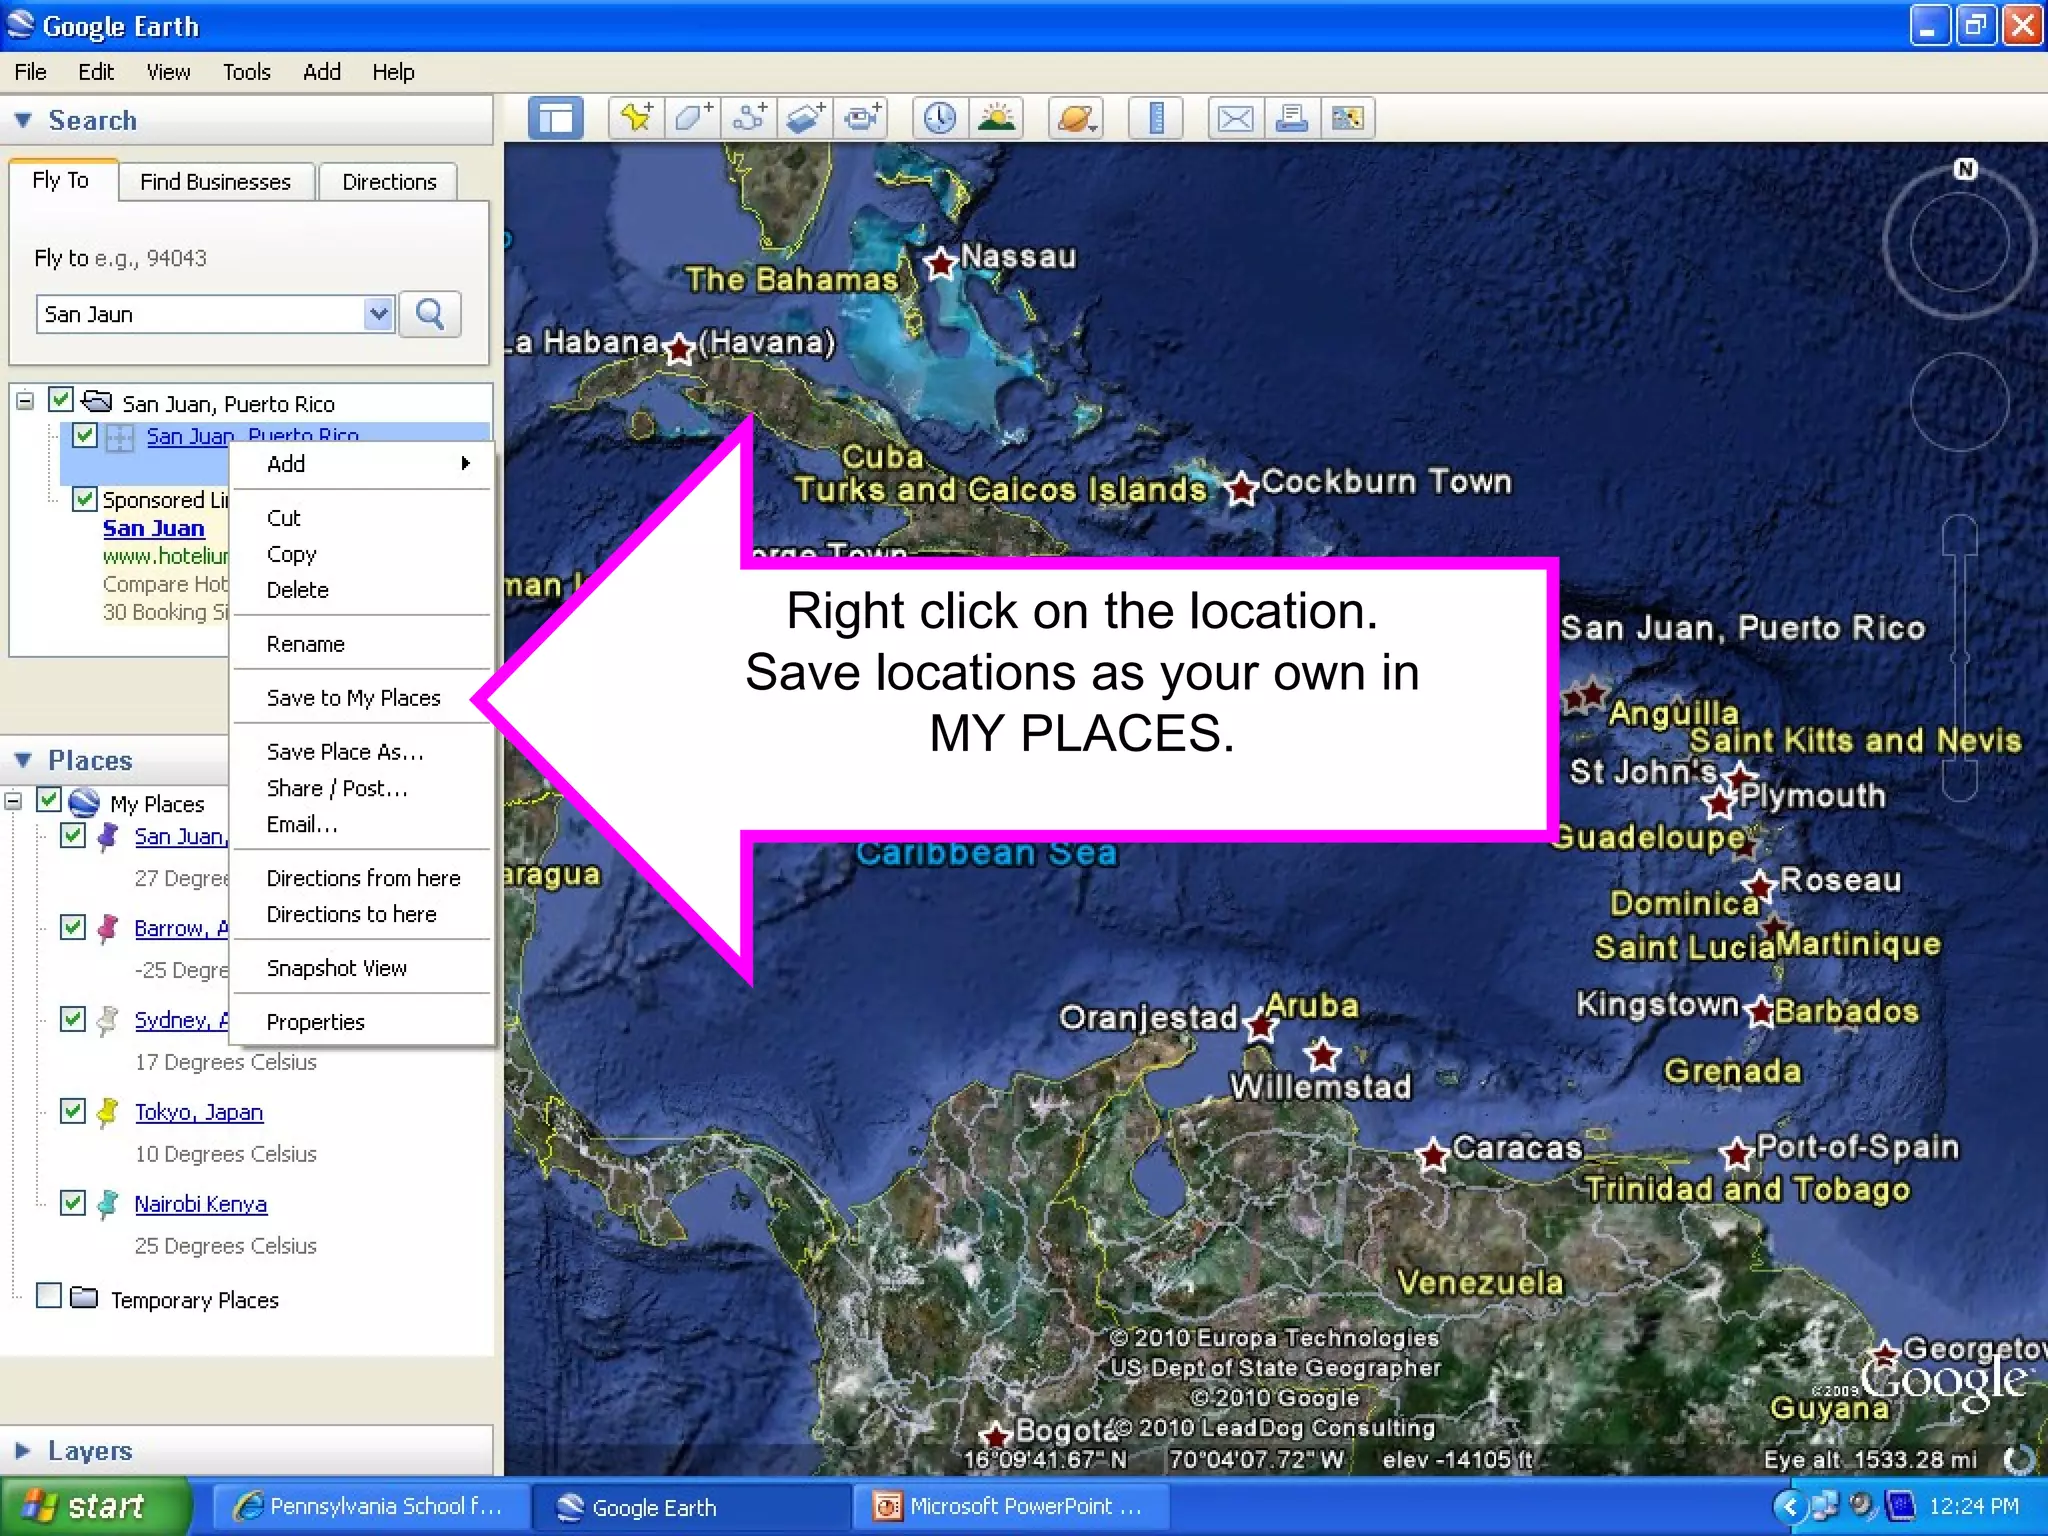Screen dimensions: 2048x1536
Task: Click the sponsored San Juan link
Action: (154, 528)
